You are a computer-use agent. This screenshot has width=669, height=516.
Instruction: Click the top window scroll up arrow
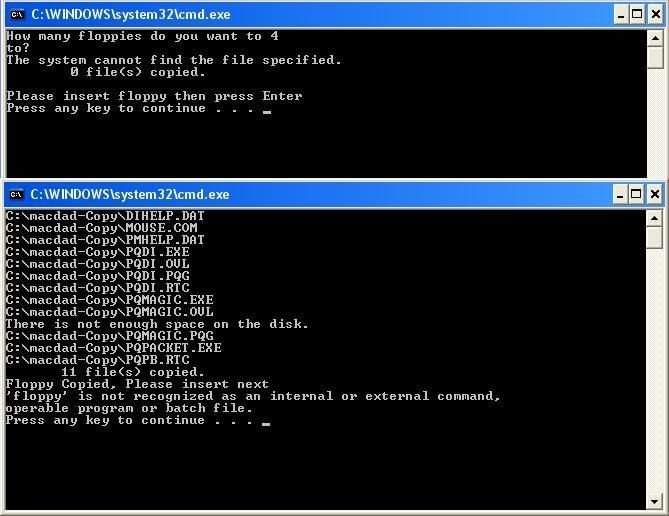coord(655,38)
